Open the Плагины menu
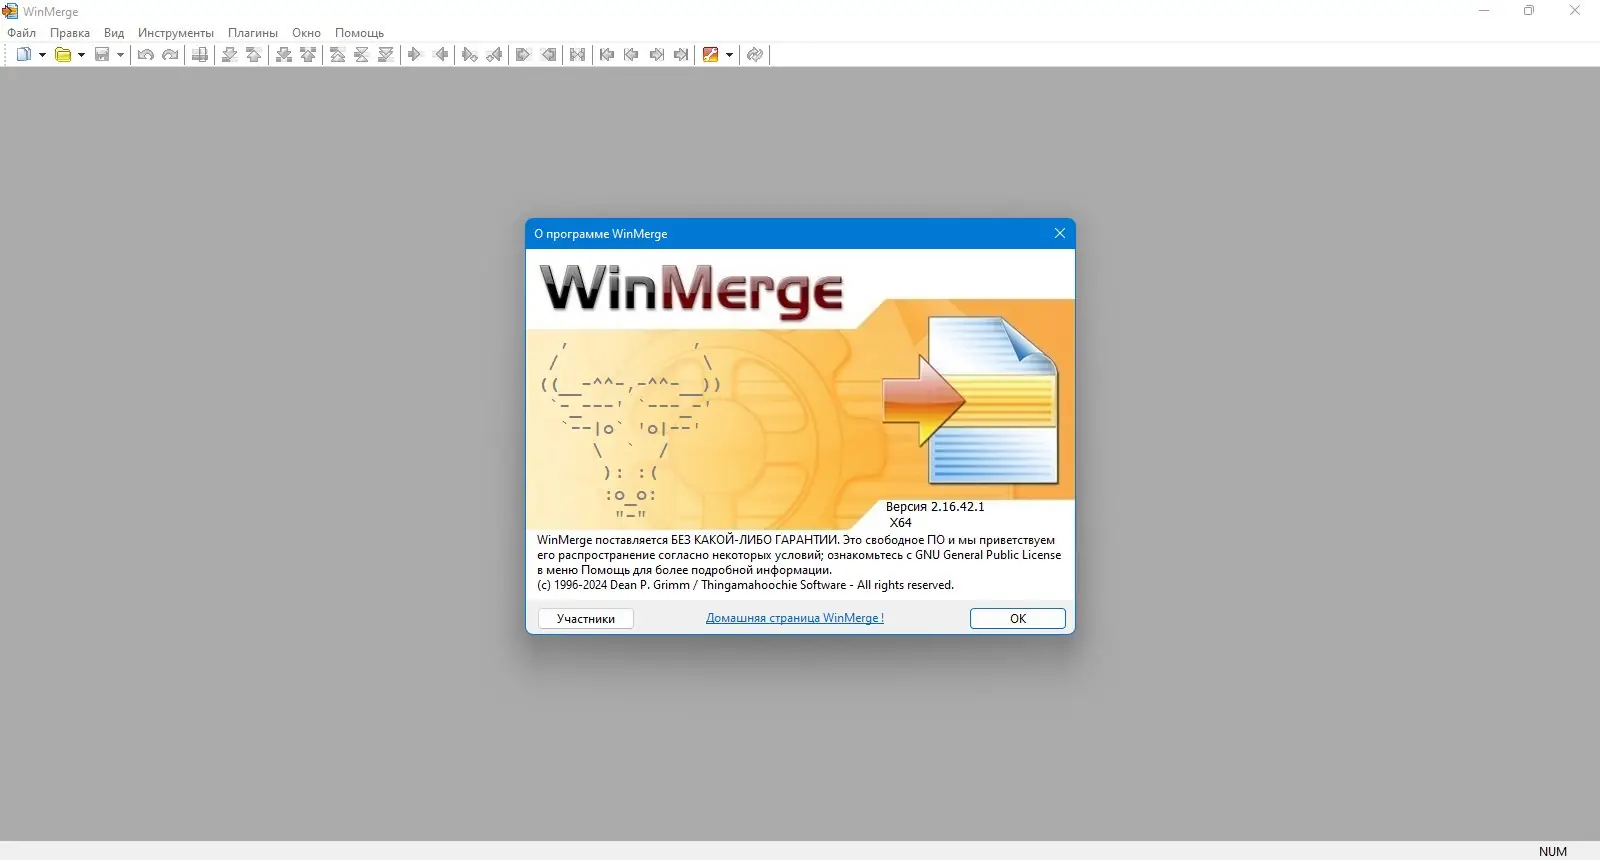The height and width of the screenshot is (860, 1600). (x=253, y=33)
